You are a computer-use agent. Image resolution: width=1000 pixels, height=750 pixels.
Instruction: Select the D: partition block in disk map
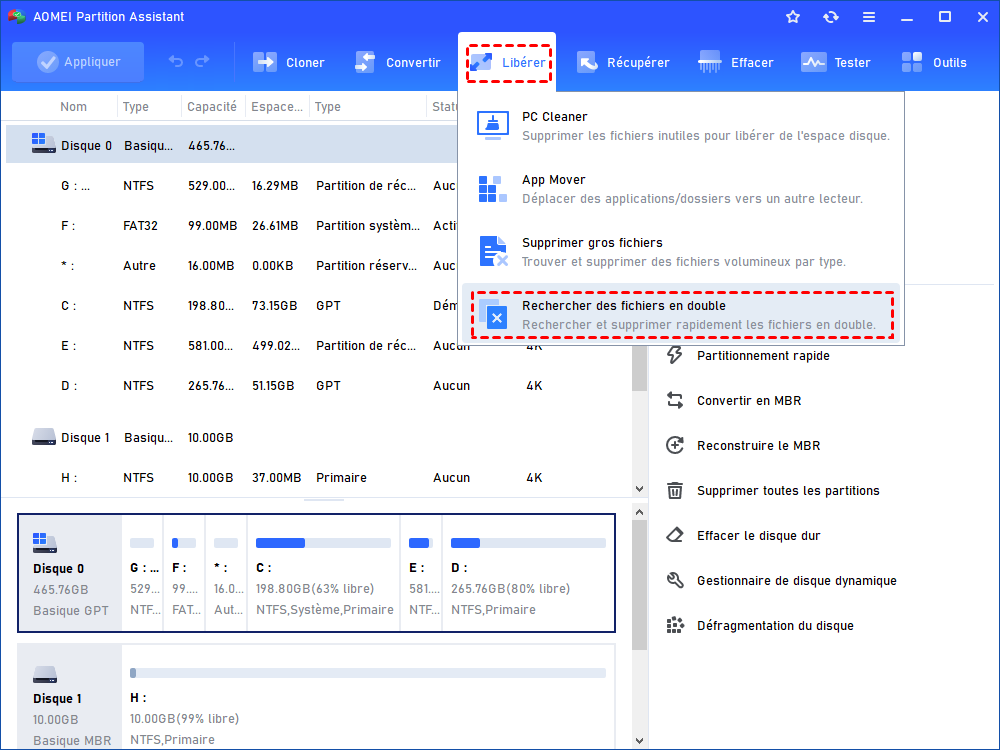pyautogui.click(x=528, y=573)
